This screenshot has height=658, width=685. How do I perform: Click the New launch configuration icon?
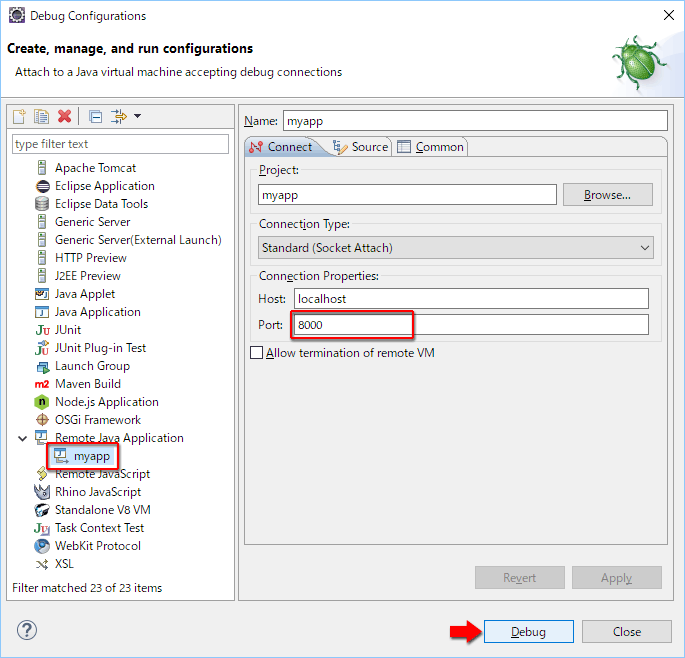click(19, 116)
